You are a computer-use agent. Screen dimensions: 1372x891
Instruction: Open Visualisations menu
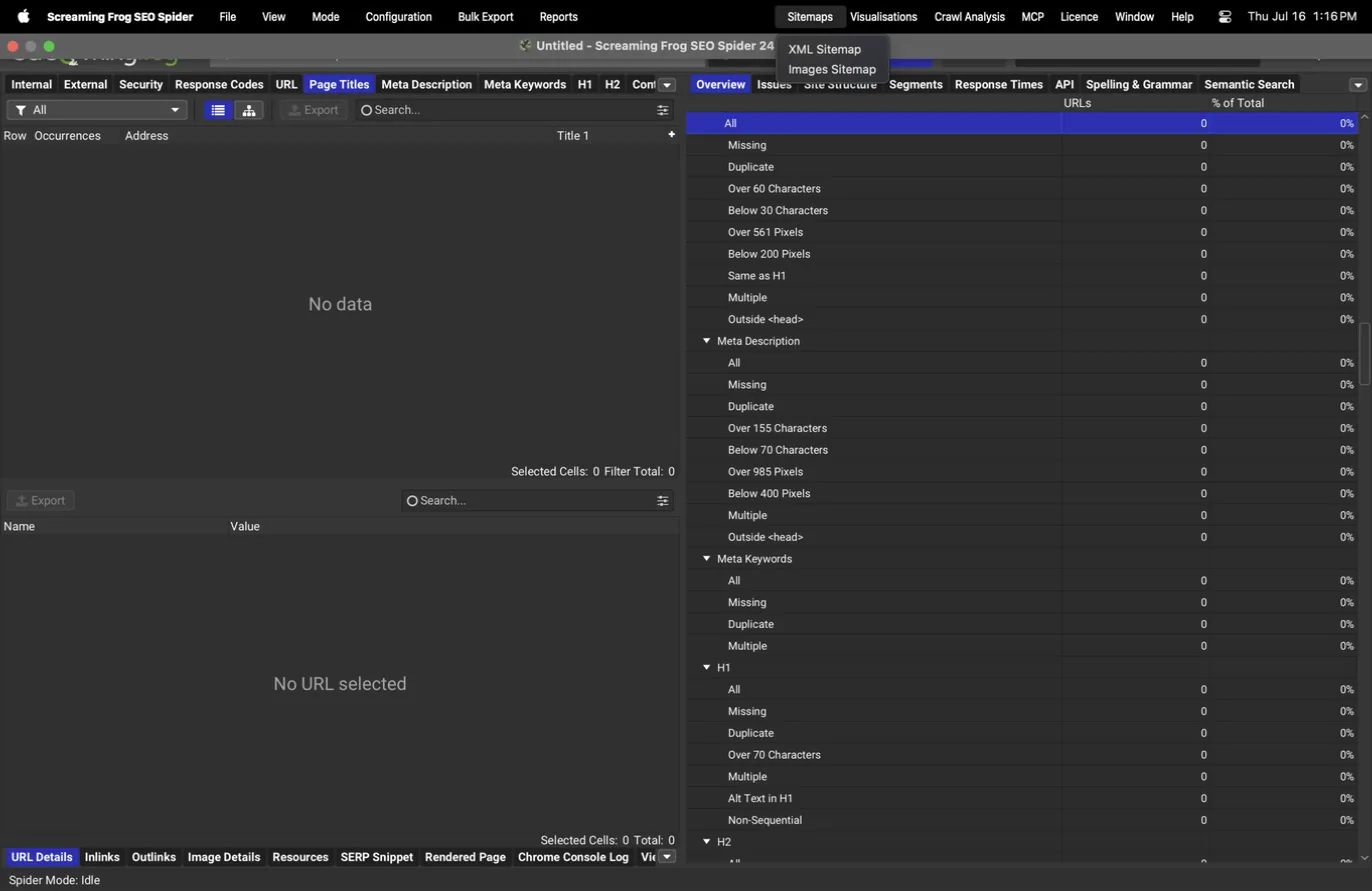pyautogui.click(x=883, y=16)
